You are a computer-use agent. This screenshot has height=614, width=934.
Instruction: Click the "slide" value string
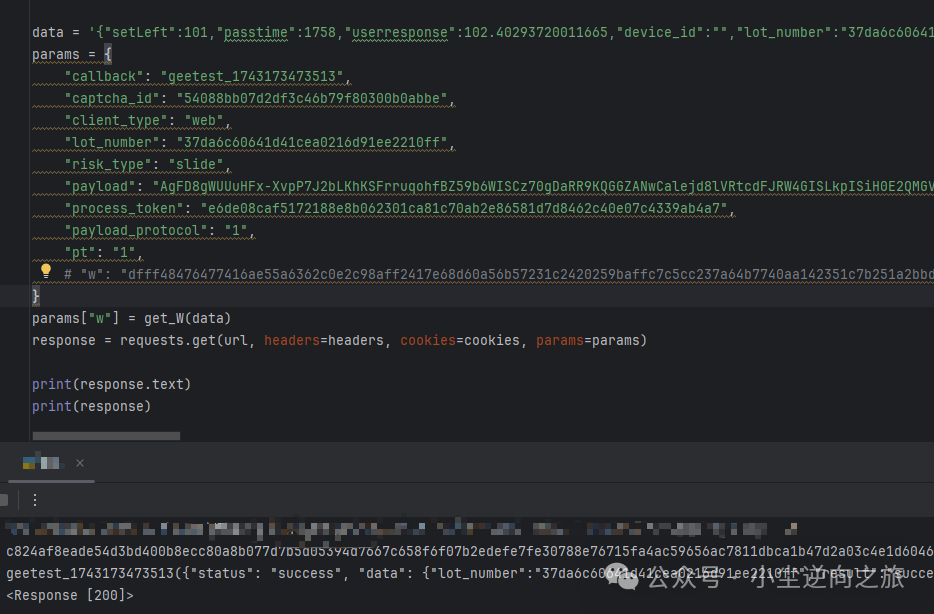click(x=196, y=164)
